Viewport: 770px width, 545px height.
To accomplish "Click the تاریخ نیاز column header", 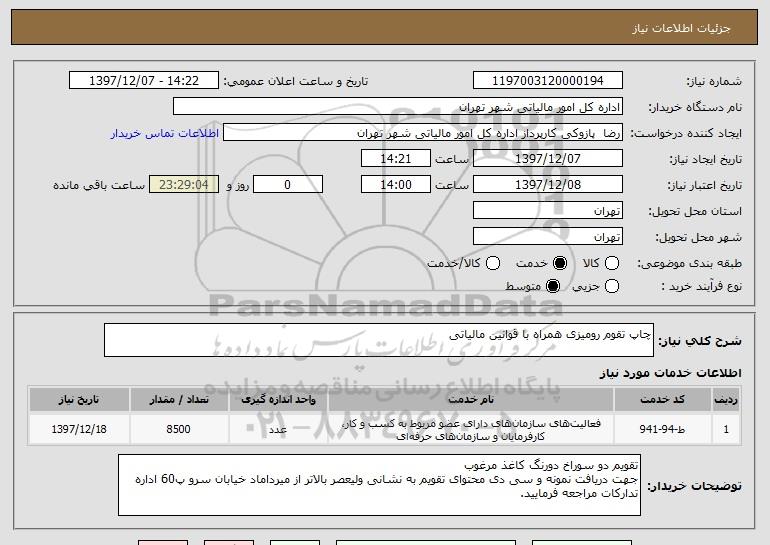I will [79, 400].
